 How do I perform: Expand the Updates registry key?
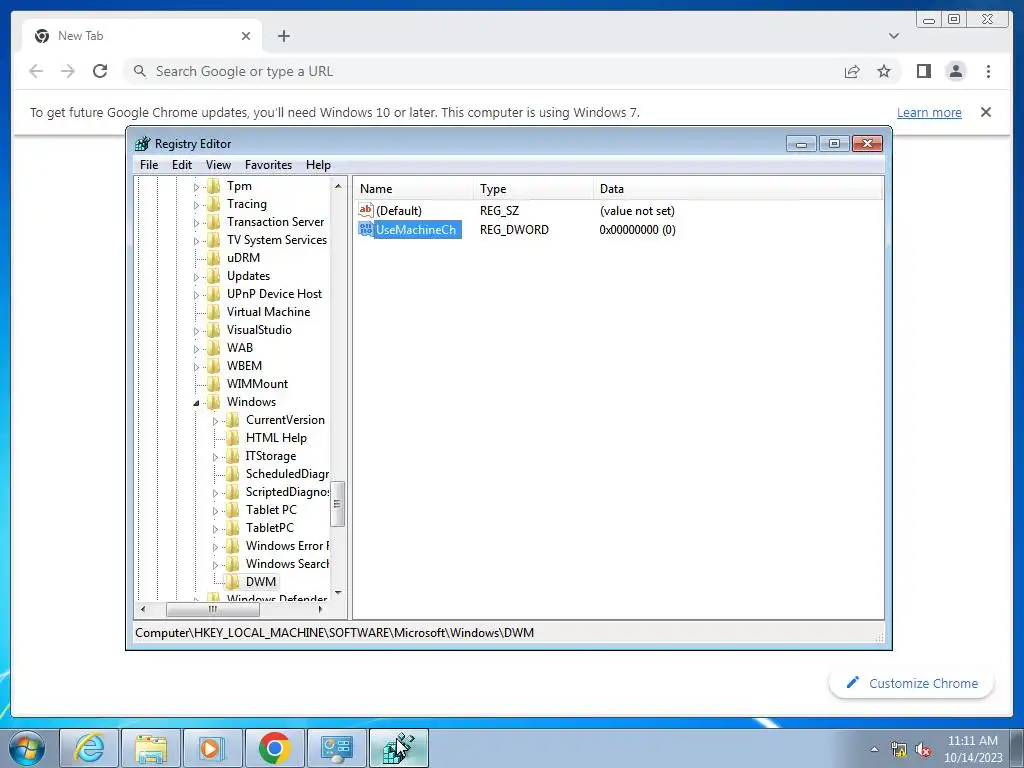[x=196, y=277]
